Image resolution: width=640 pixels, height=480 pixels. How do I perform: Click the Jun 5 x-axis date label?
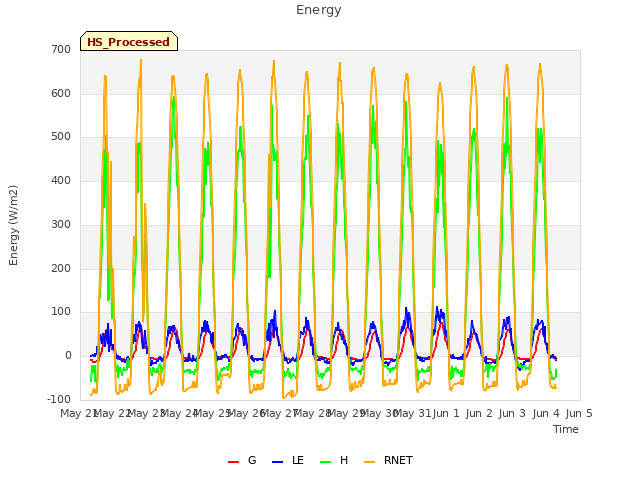point(579,413)
